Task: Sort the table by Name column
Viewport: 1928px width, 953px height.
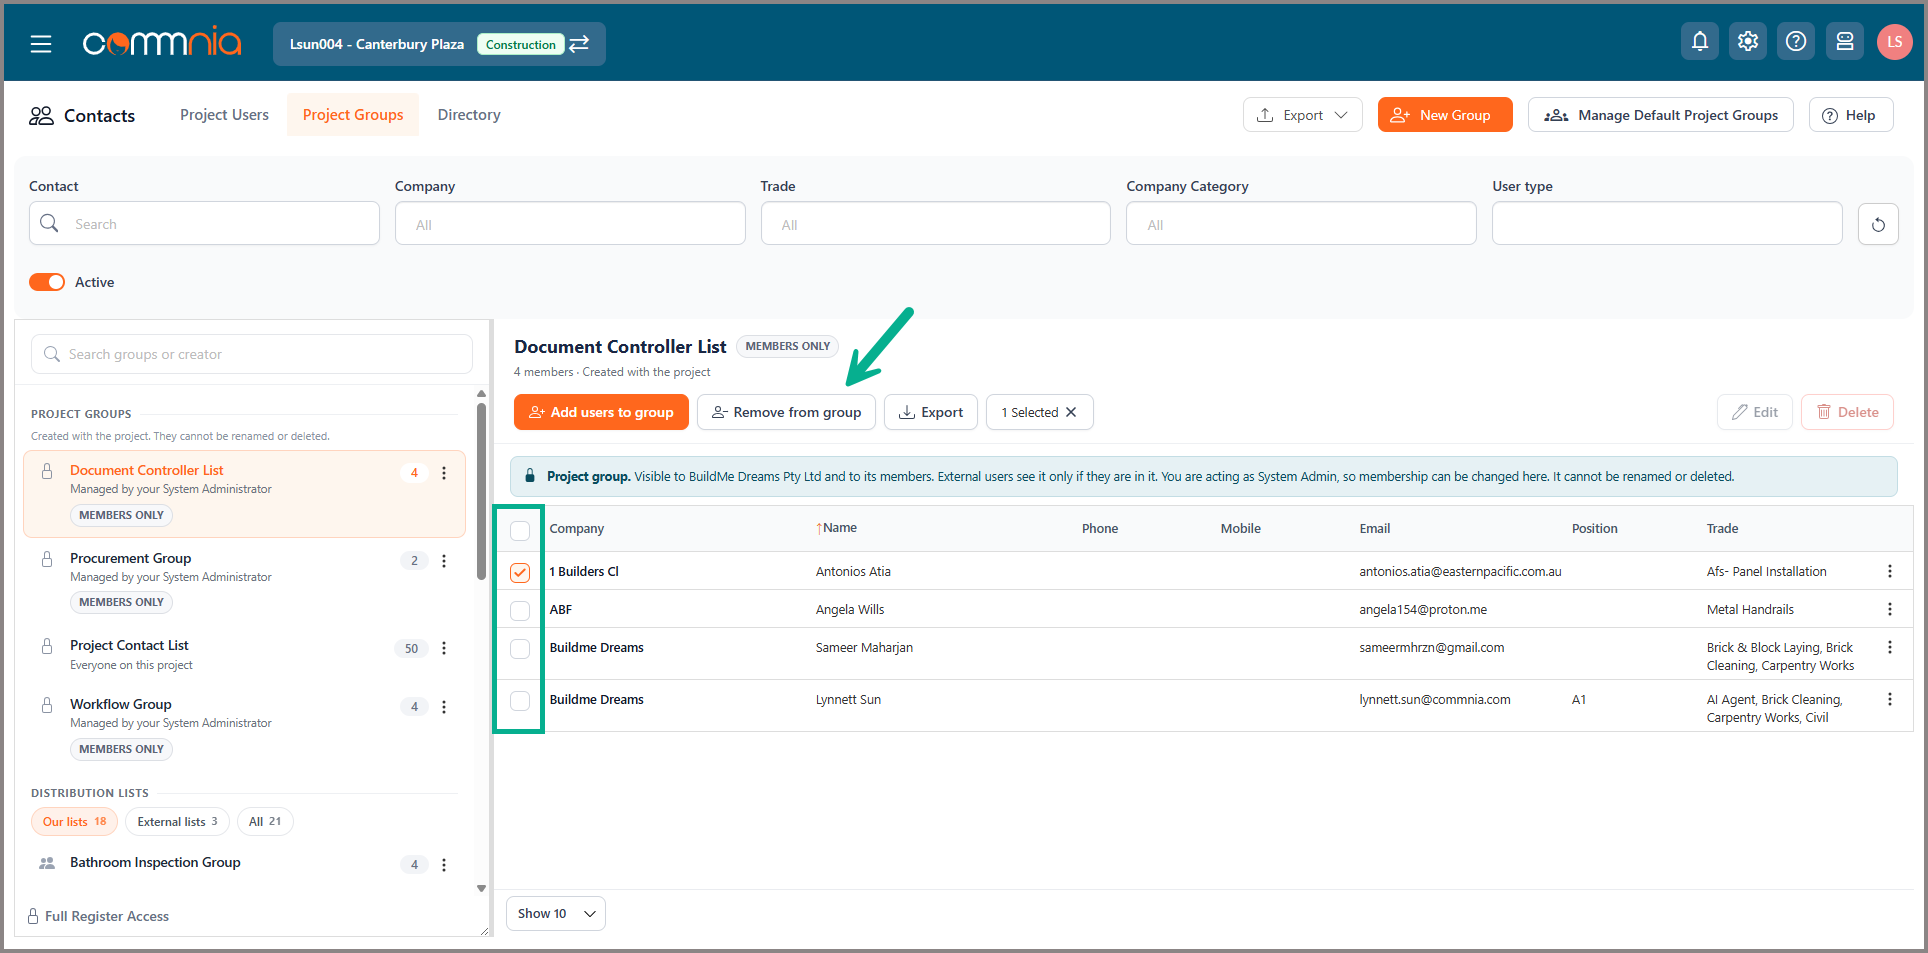Action: [x=836, y=528]
